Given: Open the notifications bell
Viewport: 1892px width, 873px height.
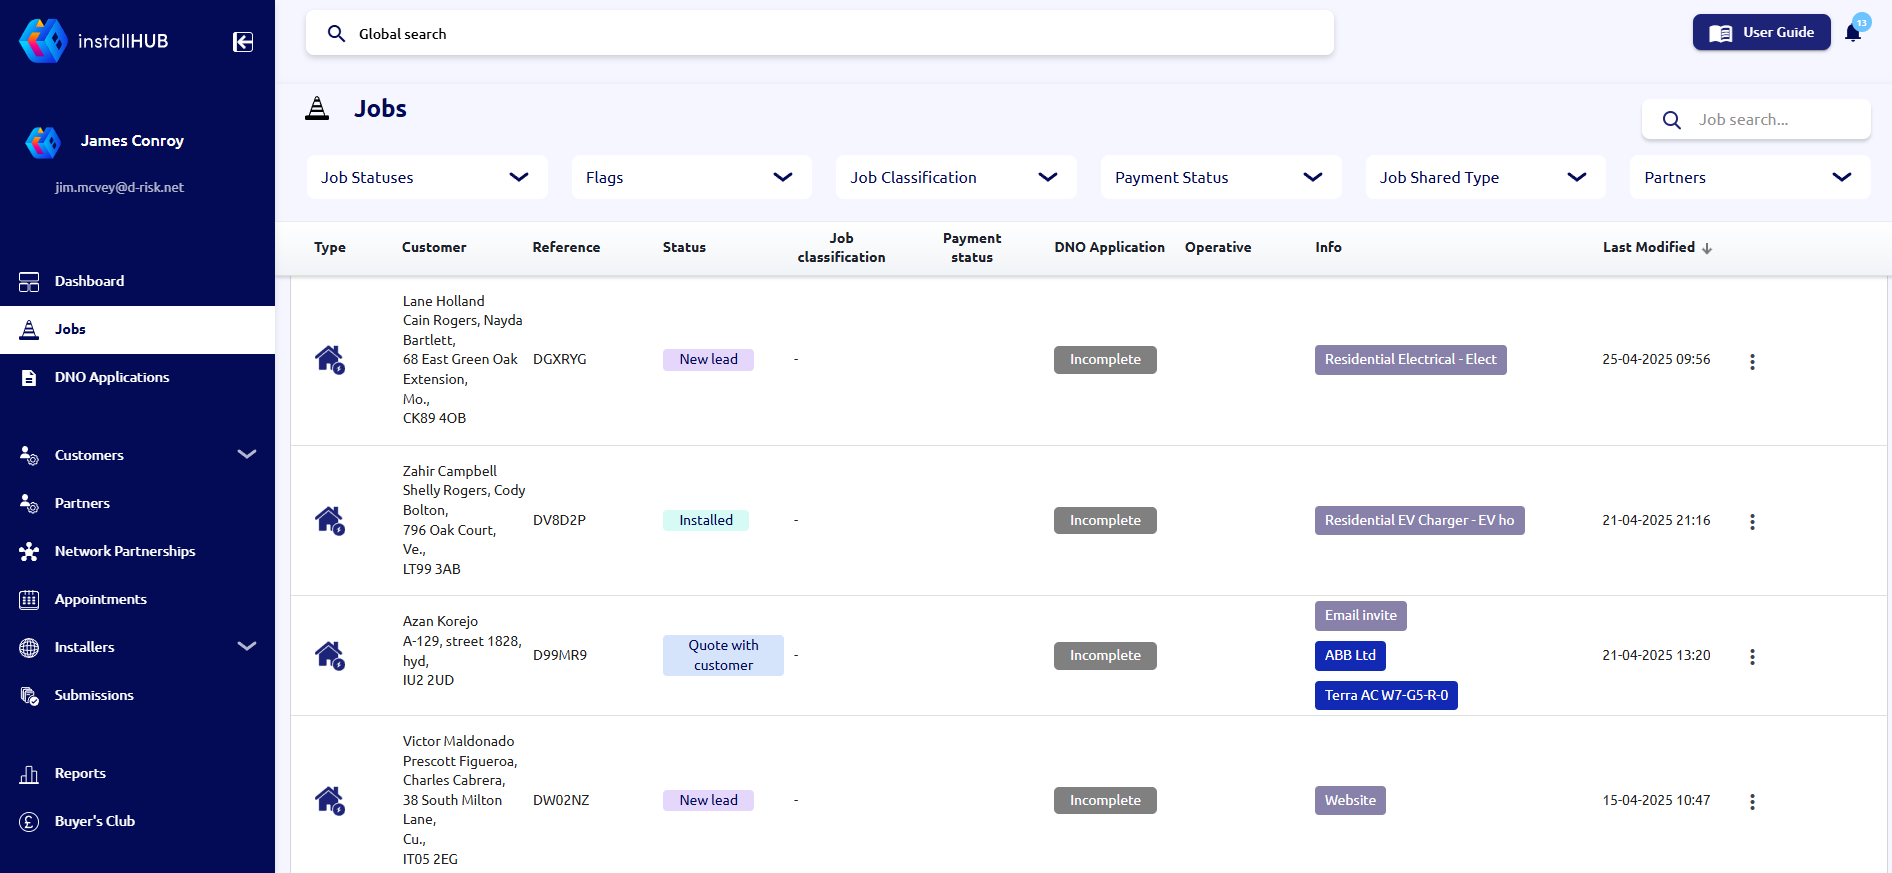Looking at the screenshot, I should [1853, 32].
